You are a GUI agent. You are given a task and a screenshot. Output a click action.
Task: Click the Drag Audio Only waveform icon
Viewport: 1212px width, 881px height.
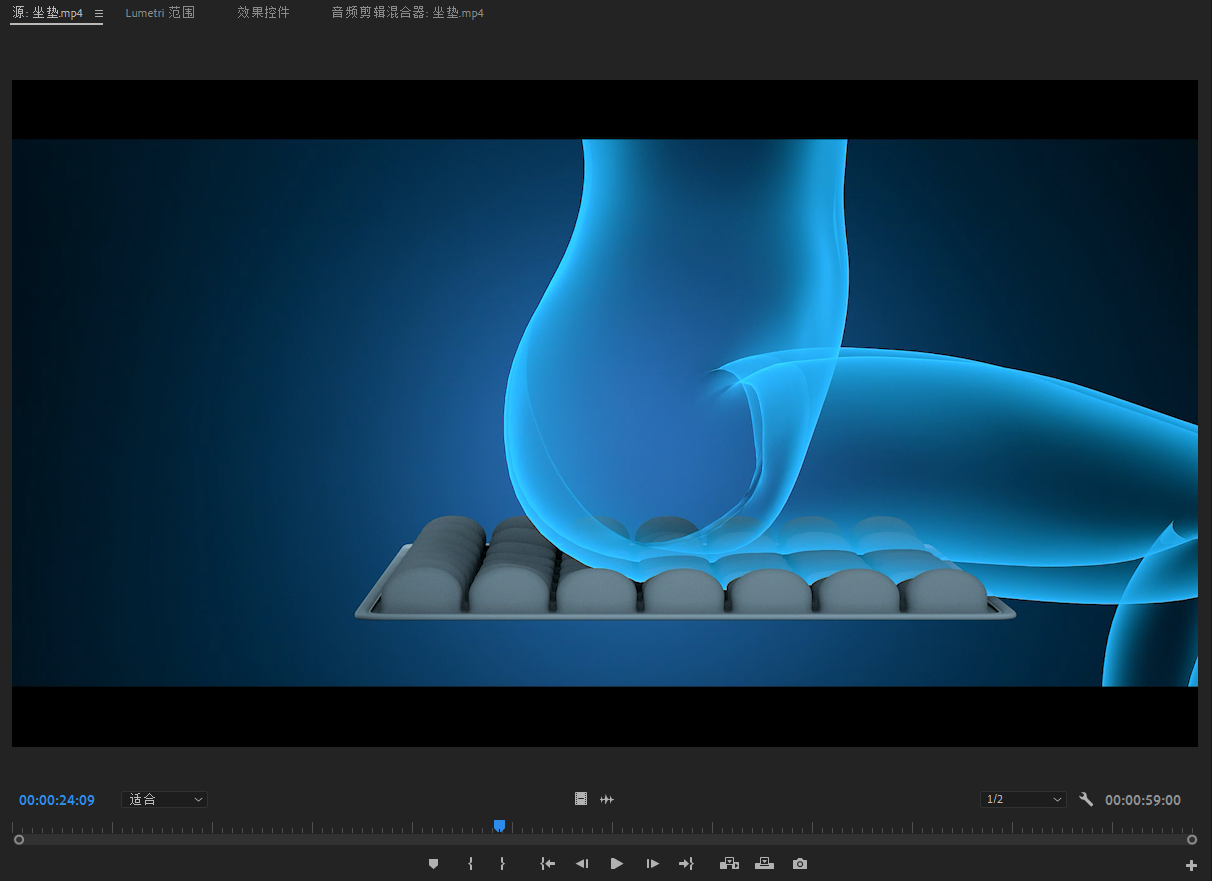click(607, 799)
